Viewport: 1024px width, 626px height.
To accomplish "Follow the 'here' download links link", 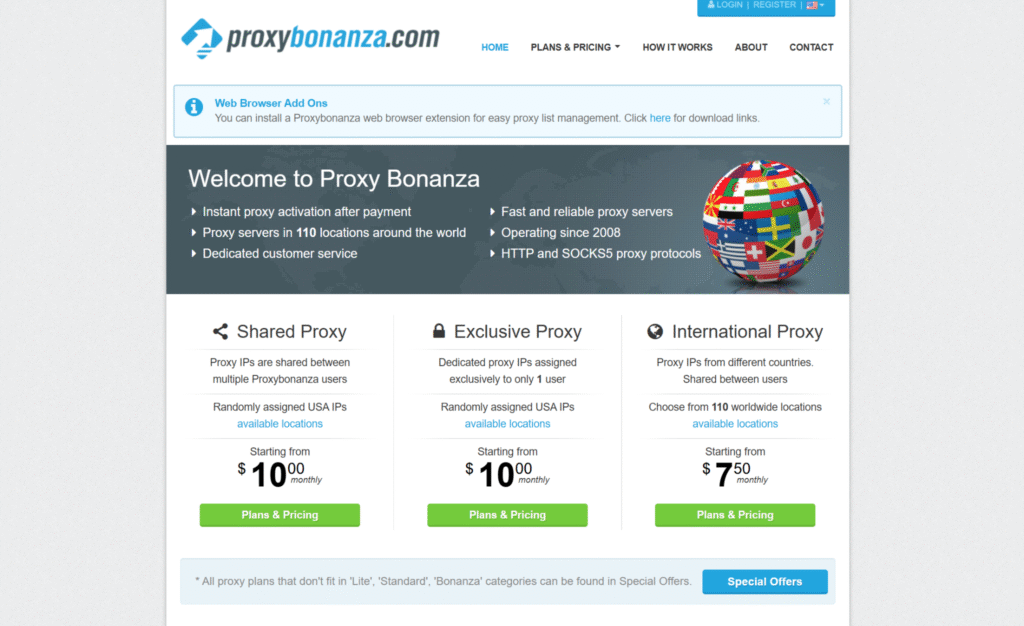I will (660, 118).
